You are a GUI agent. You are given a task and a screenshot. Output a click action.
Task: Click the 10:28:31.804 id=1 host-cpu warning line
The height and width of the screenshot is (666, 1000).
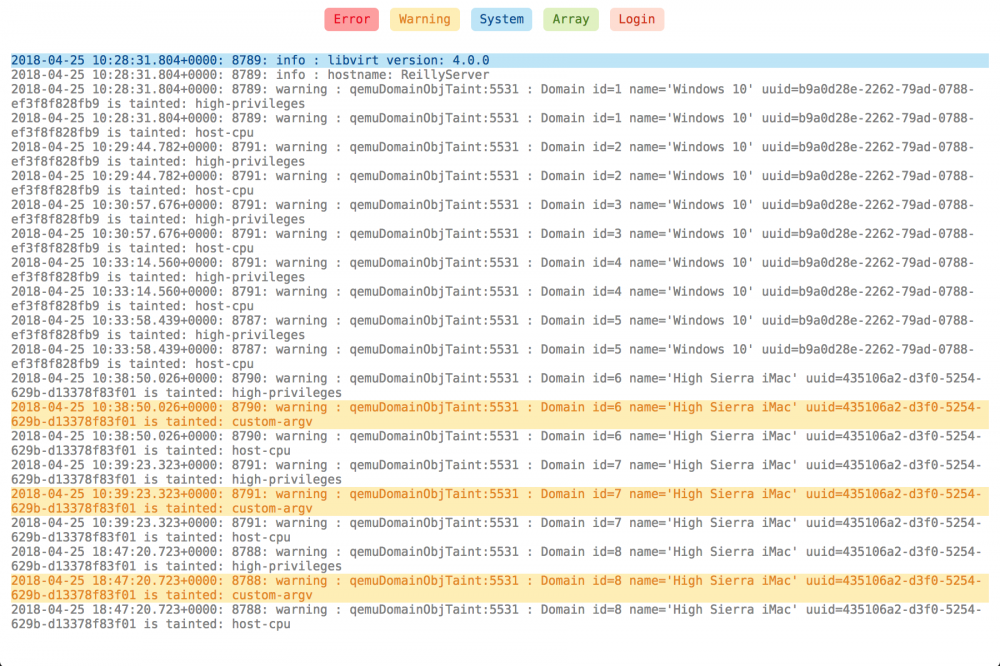499,126
